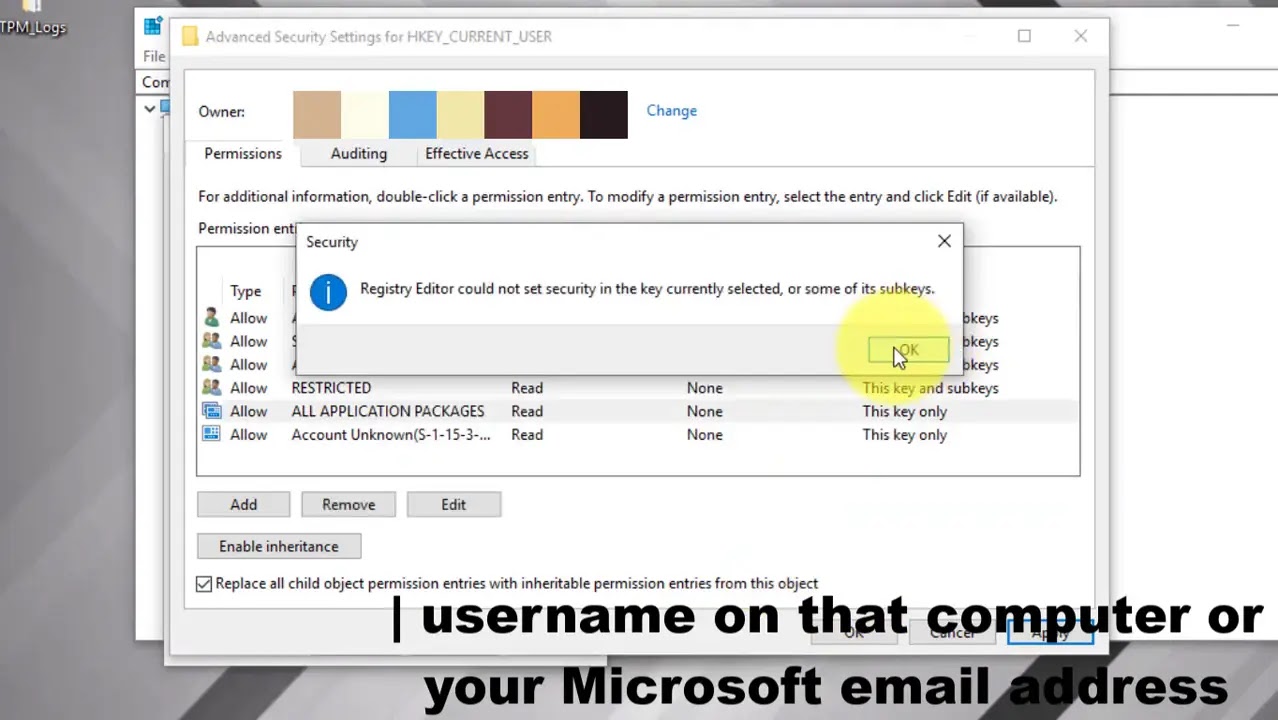Close the Security message dialog with X
Image resolution: width=1278 pixels, height=720 pixels.
944,241
